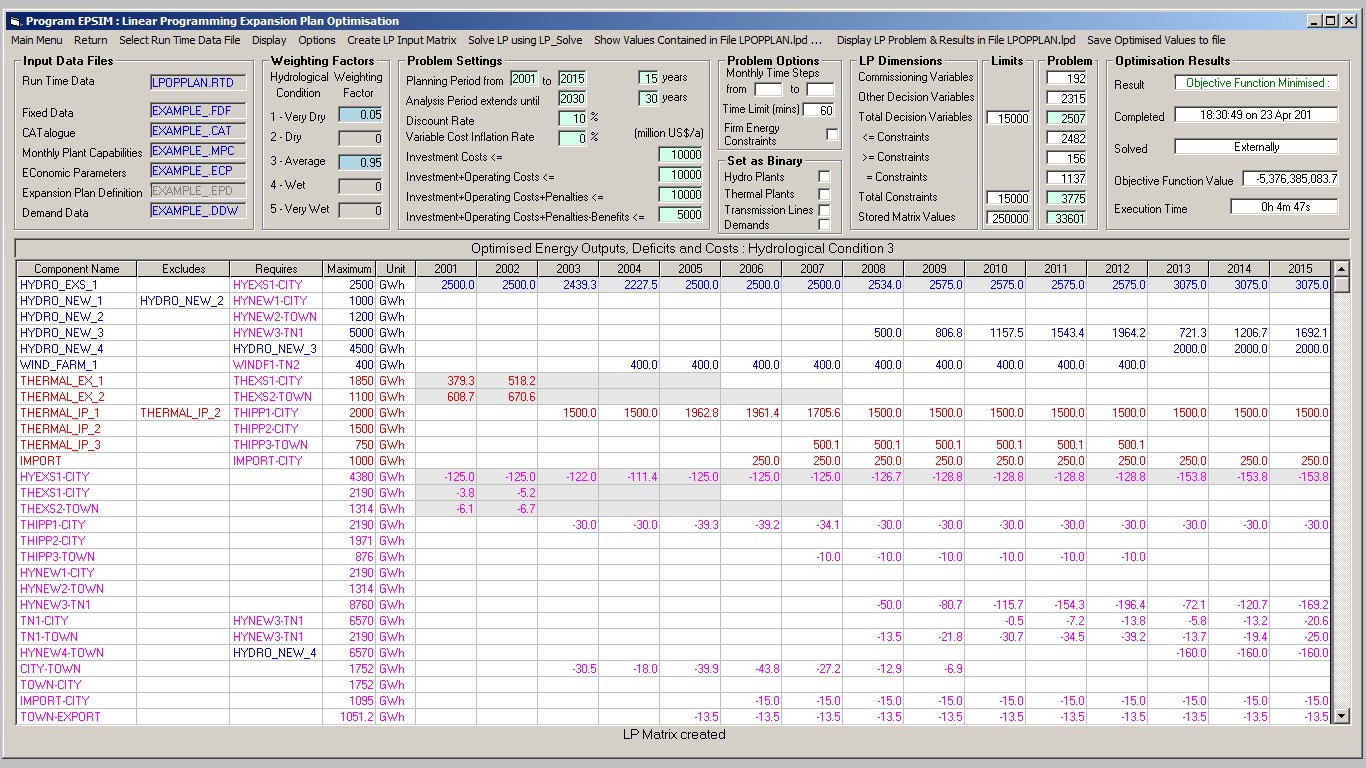
Task: Click Save Optimised Values to file
Action: [x=1156, y=40]
